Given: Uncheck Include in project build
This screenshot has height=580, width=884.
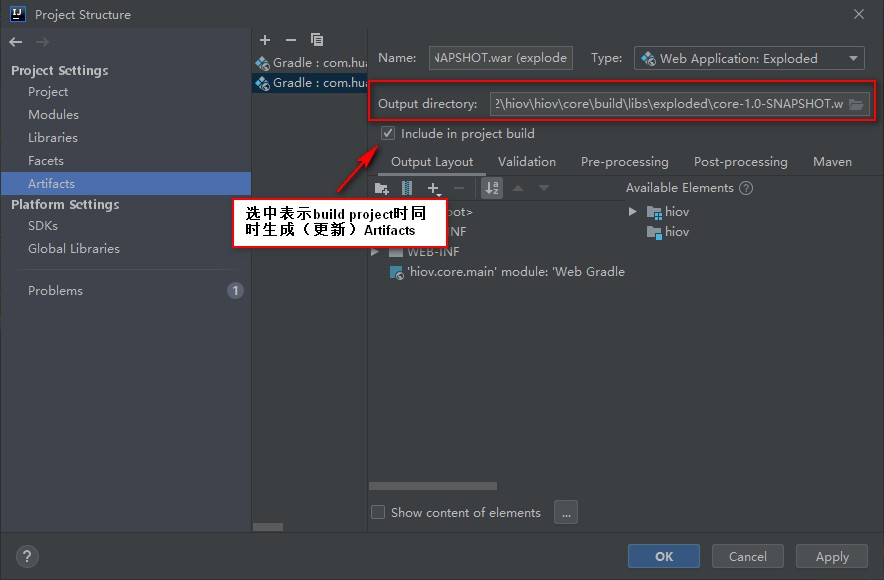Looking at the screenshot, I should pyautogui.click(x=387, y=133).
